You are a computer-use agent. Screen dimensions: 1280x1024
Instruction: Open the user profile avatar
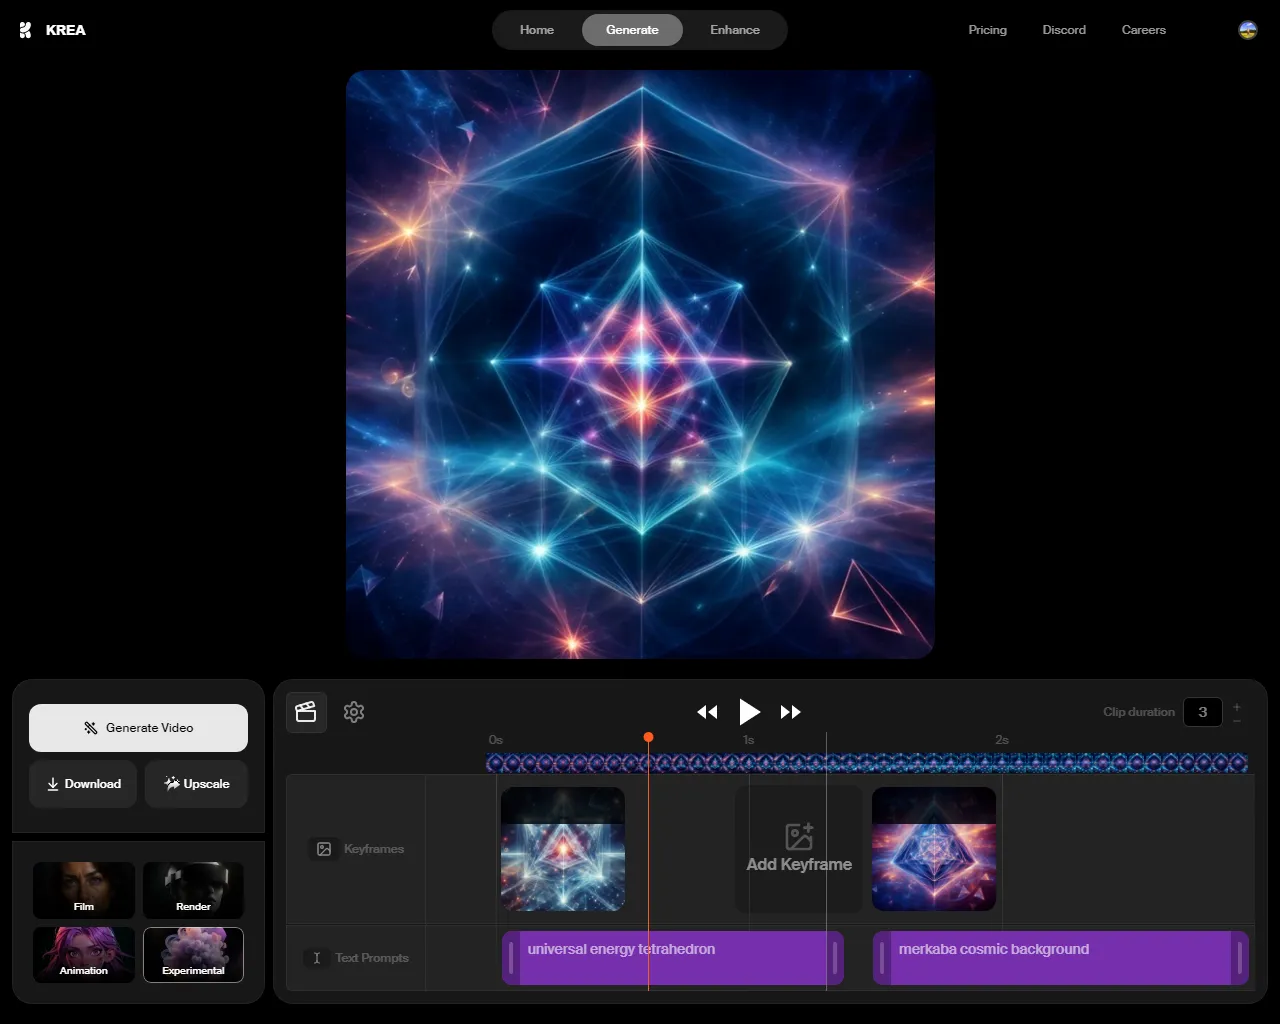pyautogui.click(x=1248, y=30)
